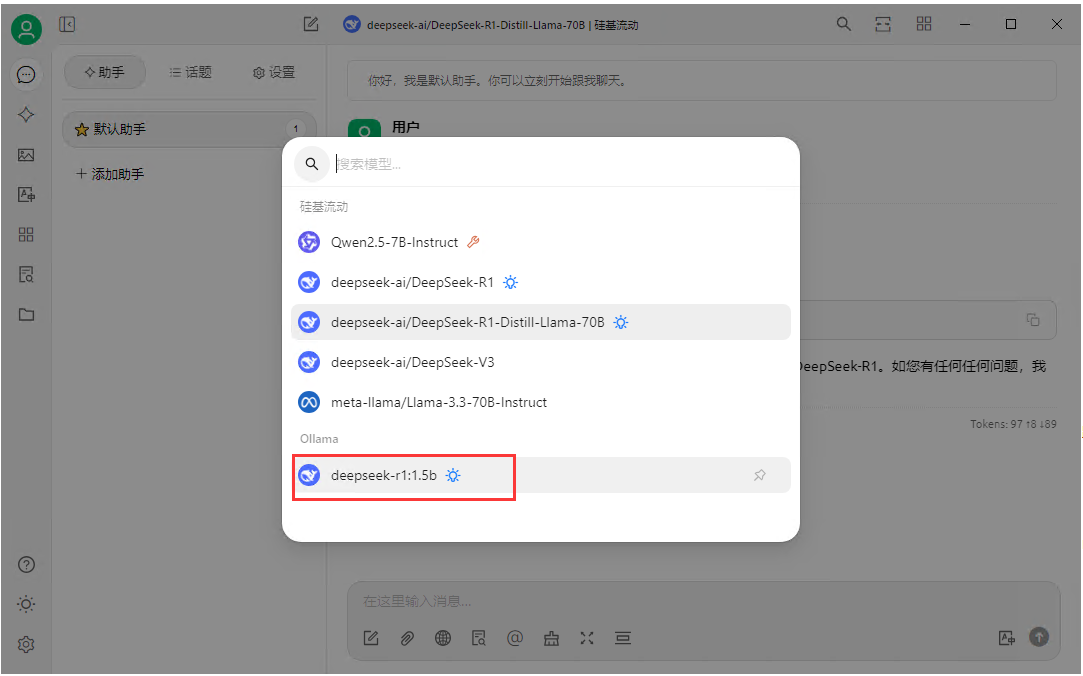The image size is (1083, 676).
Task: Click new topic icon in input toolbar
Action: 371,638
